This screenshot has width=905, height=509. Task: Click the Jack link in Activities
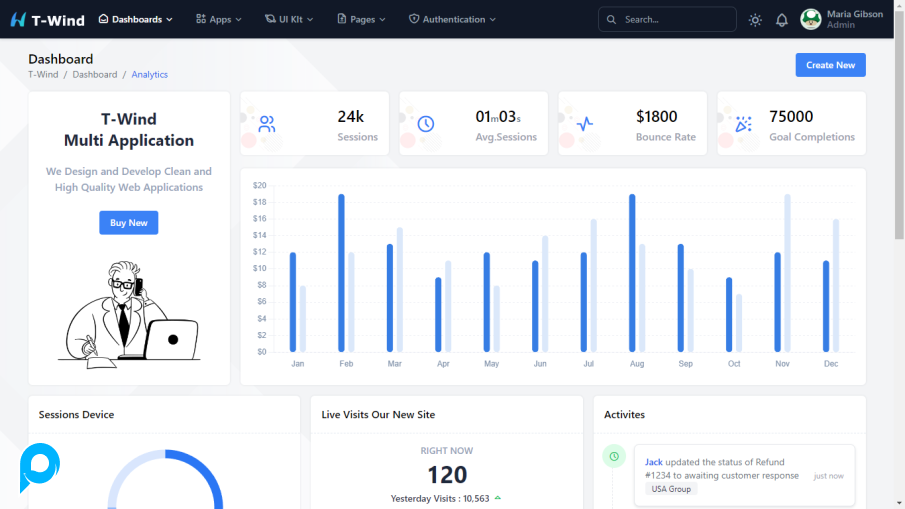(654, 462)
